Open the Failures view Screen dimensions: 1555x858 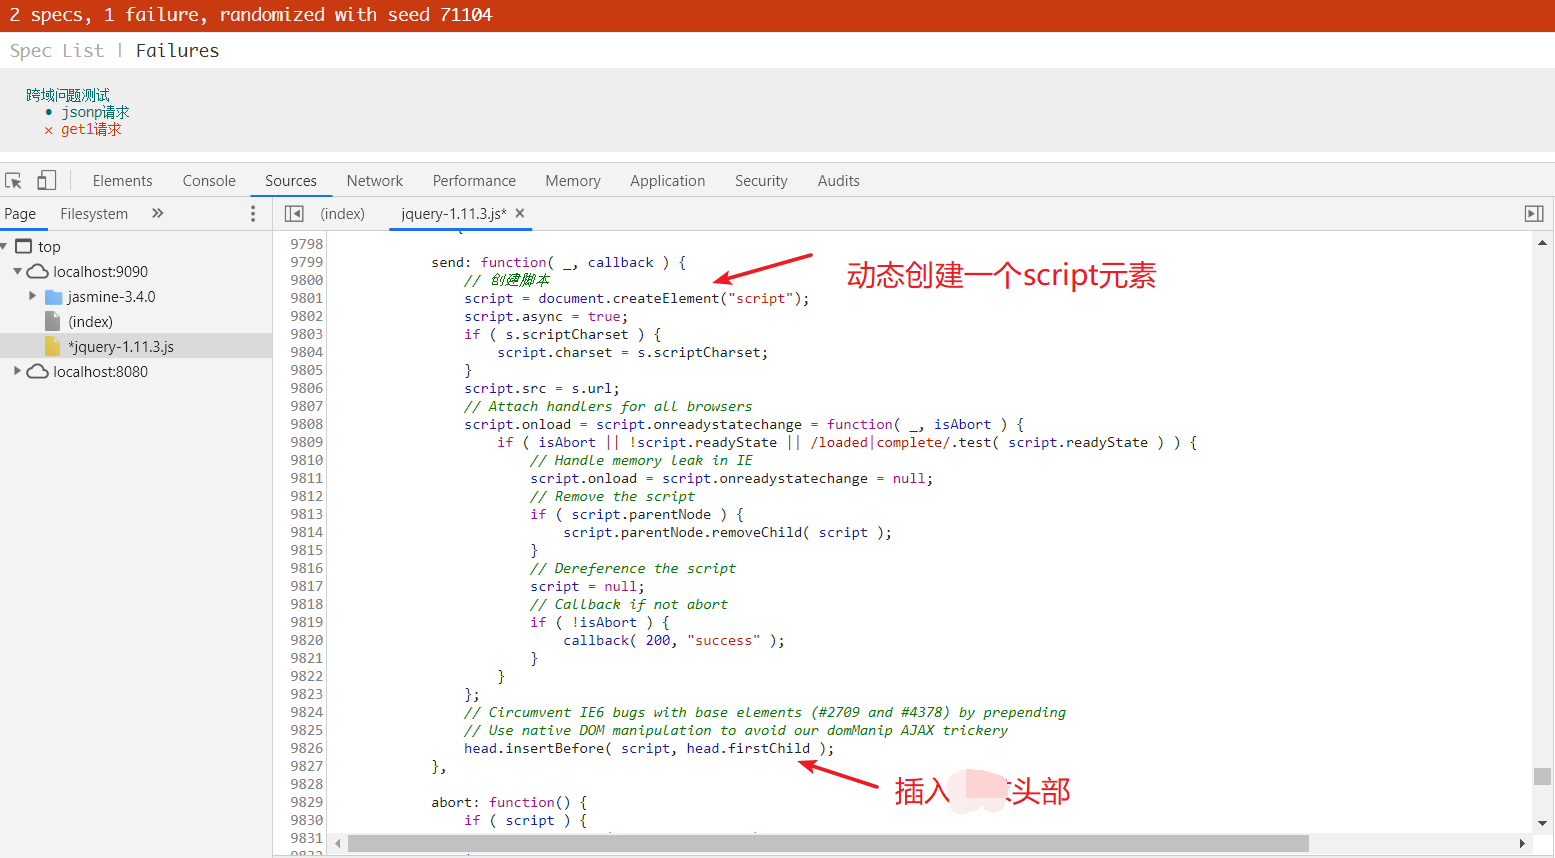pos(176,50)
